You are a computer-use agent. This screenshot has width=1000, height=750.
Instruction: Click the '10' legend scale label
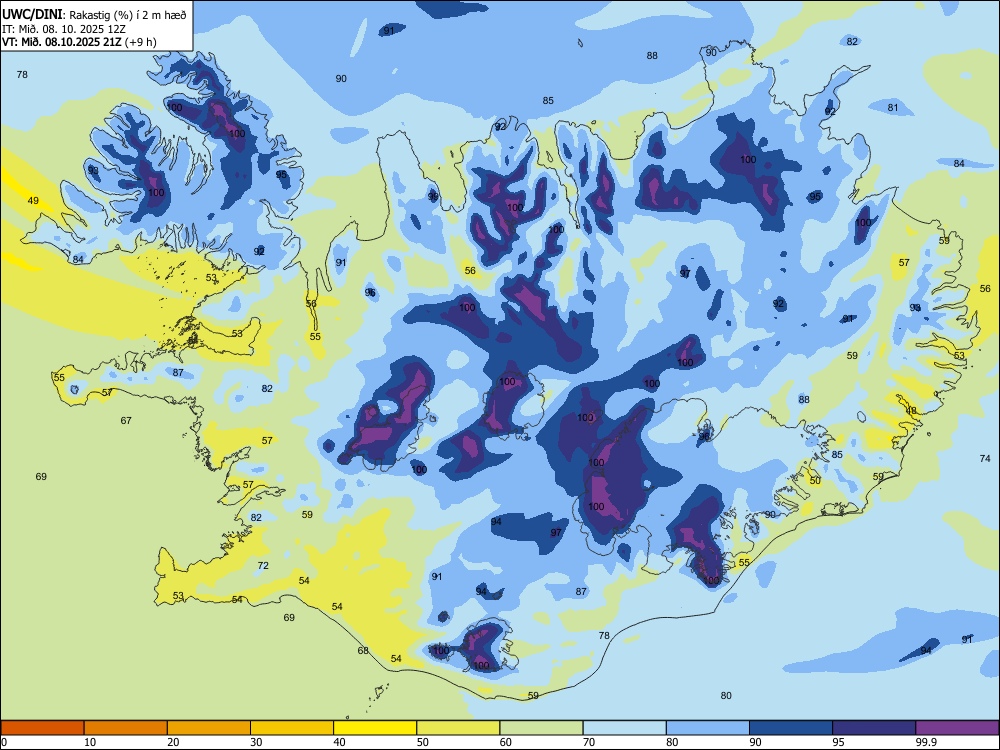[90, 742]
